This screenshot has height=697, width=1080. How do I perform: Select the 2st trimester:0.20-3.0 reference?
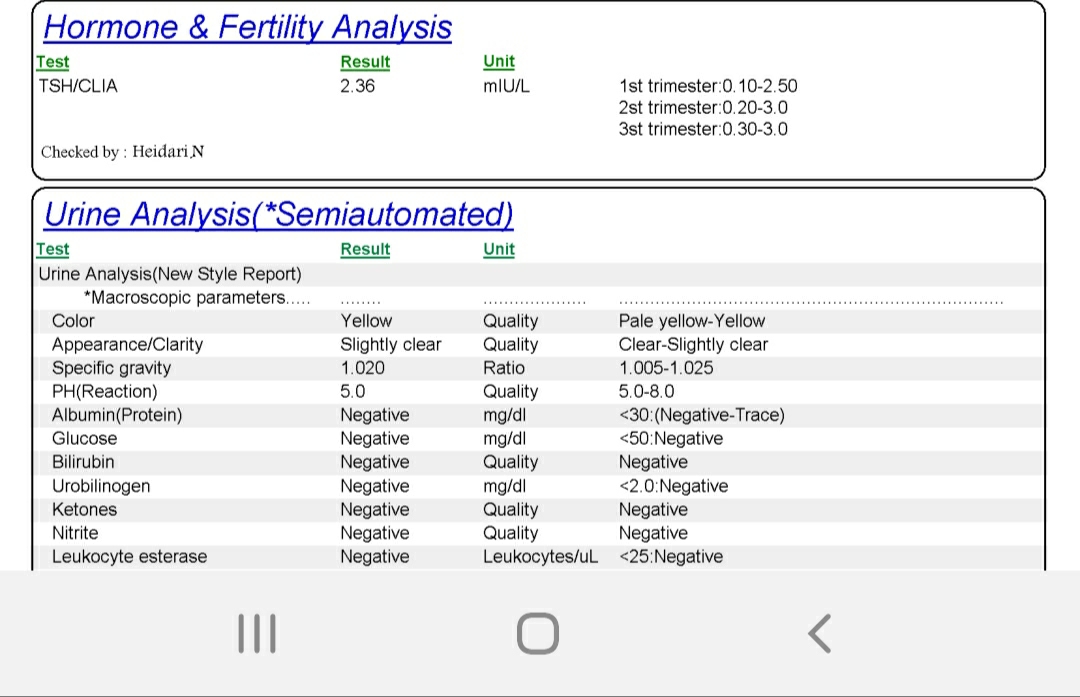[703, 107]
